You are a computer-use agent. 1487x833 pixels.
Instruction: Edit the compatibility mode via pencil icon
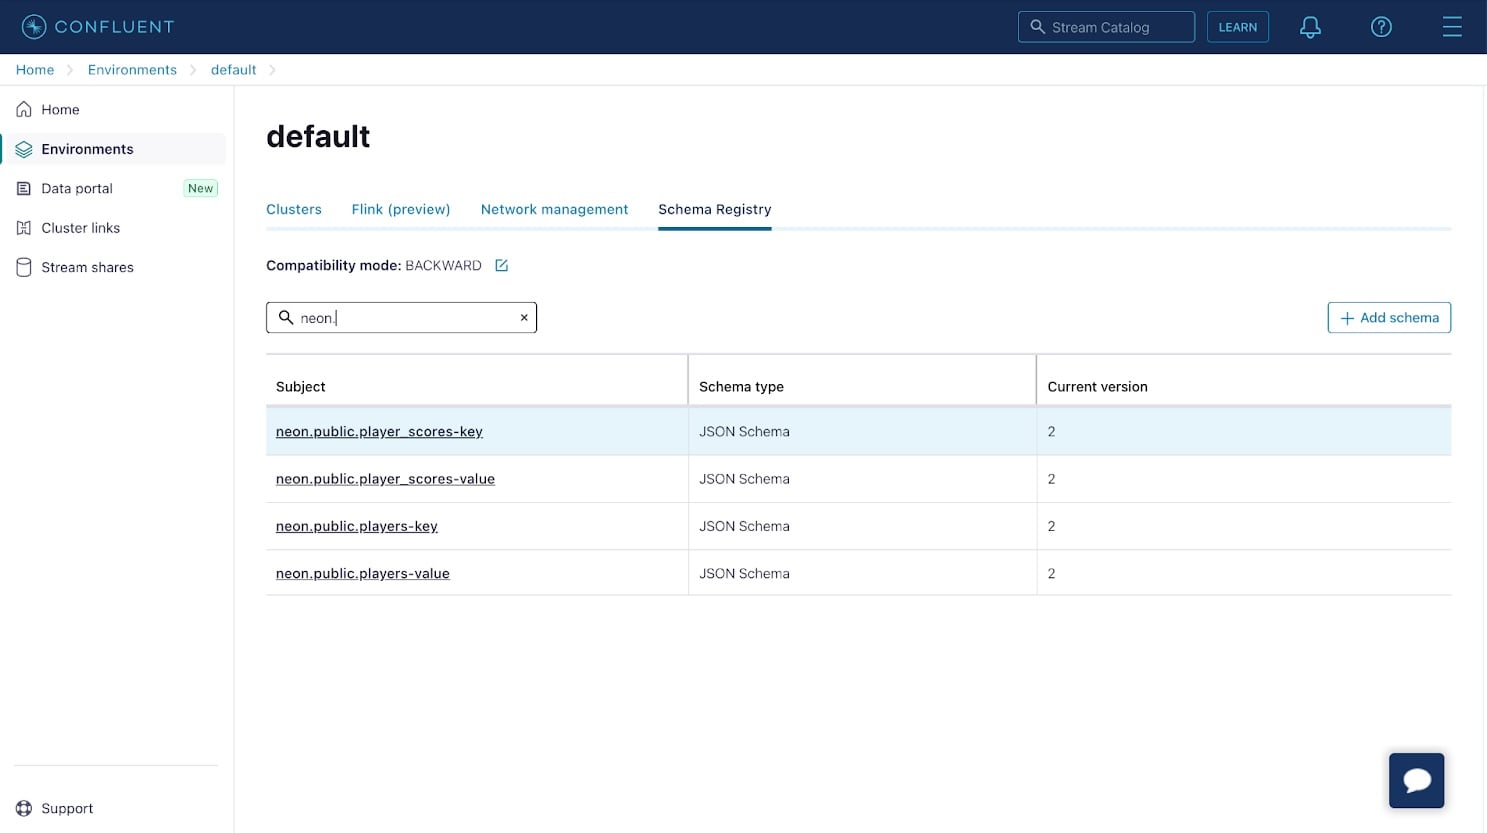501,265
